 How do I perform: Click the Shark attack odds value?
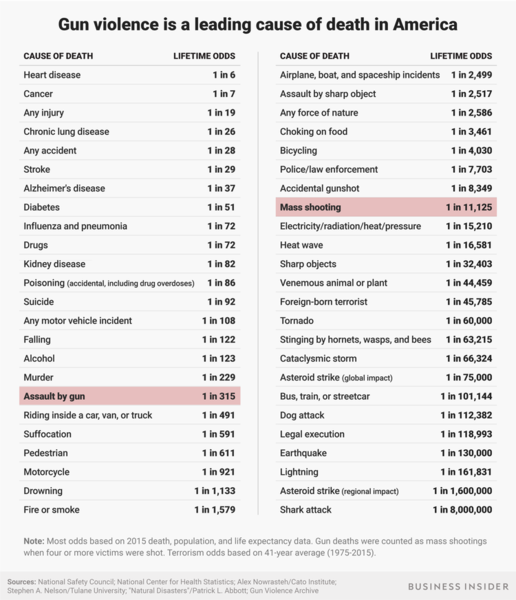pyautogui.click(x=462, y=510)
